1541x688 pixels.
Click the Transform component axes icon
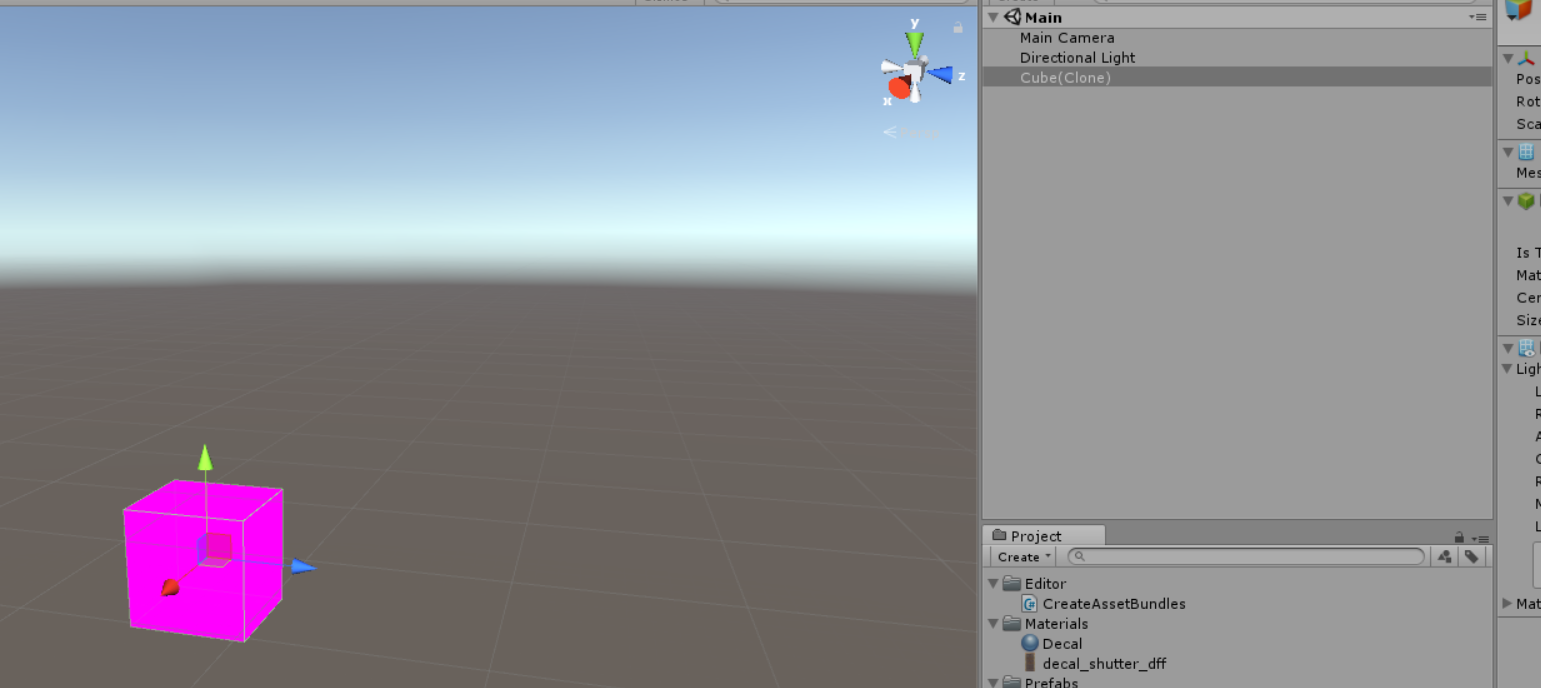coord(1526,58)
